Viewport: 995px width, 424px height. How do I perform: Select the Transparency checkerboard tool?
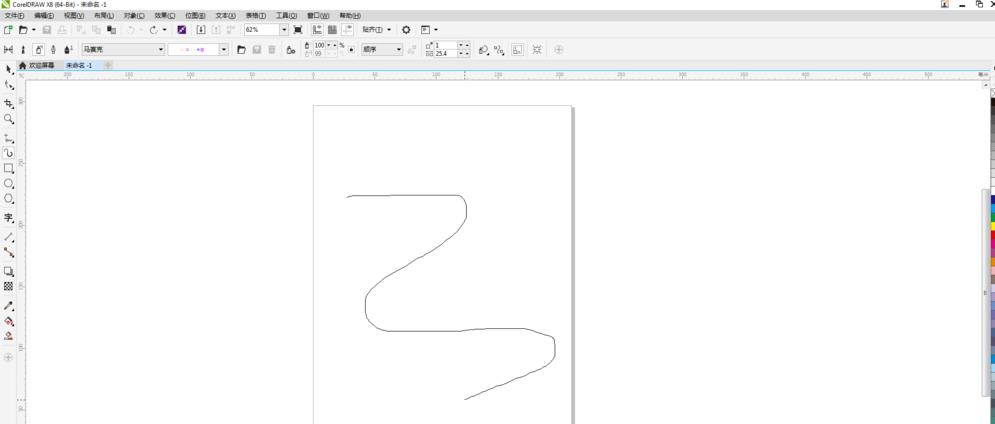pyautogui.click(x=9, y=286)
